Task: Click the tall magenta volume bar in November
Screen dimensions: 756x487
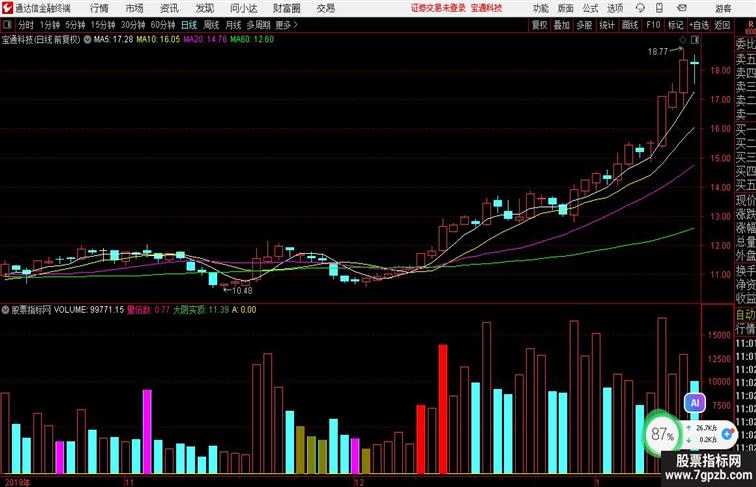Action: tap(148, 432)
